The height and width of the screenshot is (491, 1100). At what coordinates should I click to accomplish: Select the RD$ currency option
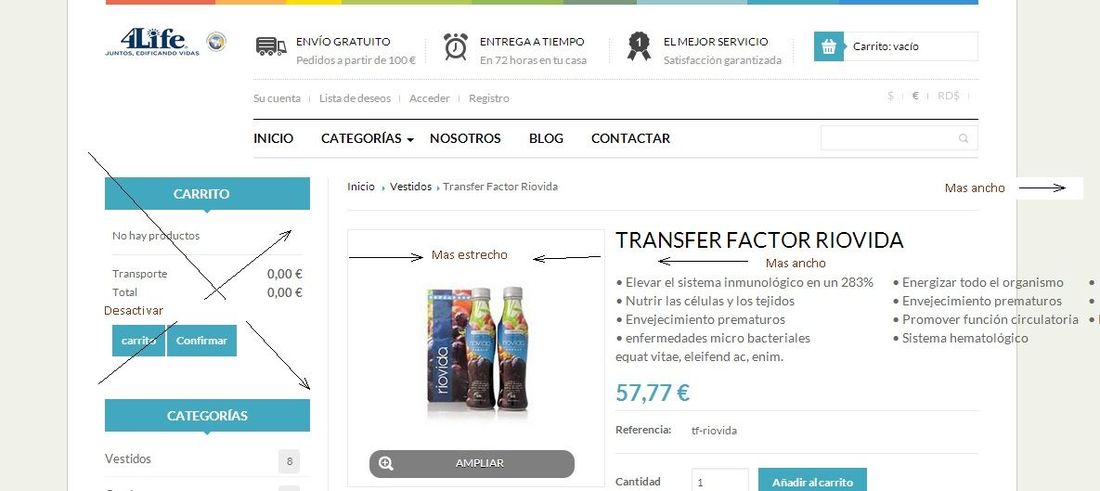point(948,95)
